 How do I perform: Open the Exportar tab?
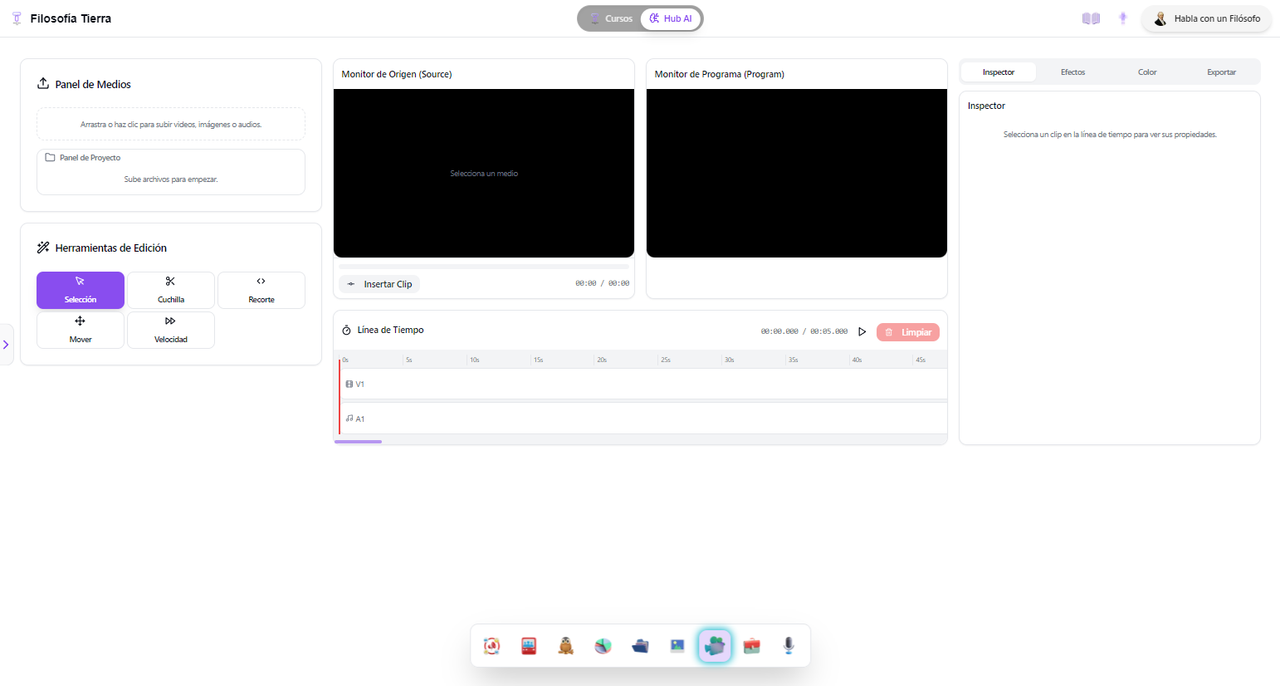click(x=1221, y=72)
